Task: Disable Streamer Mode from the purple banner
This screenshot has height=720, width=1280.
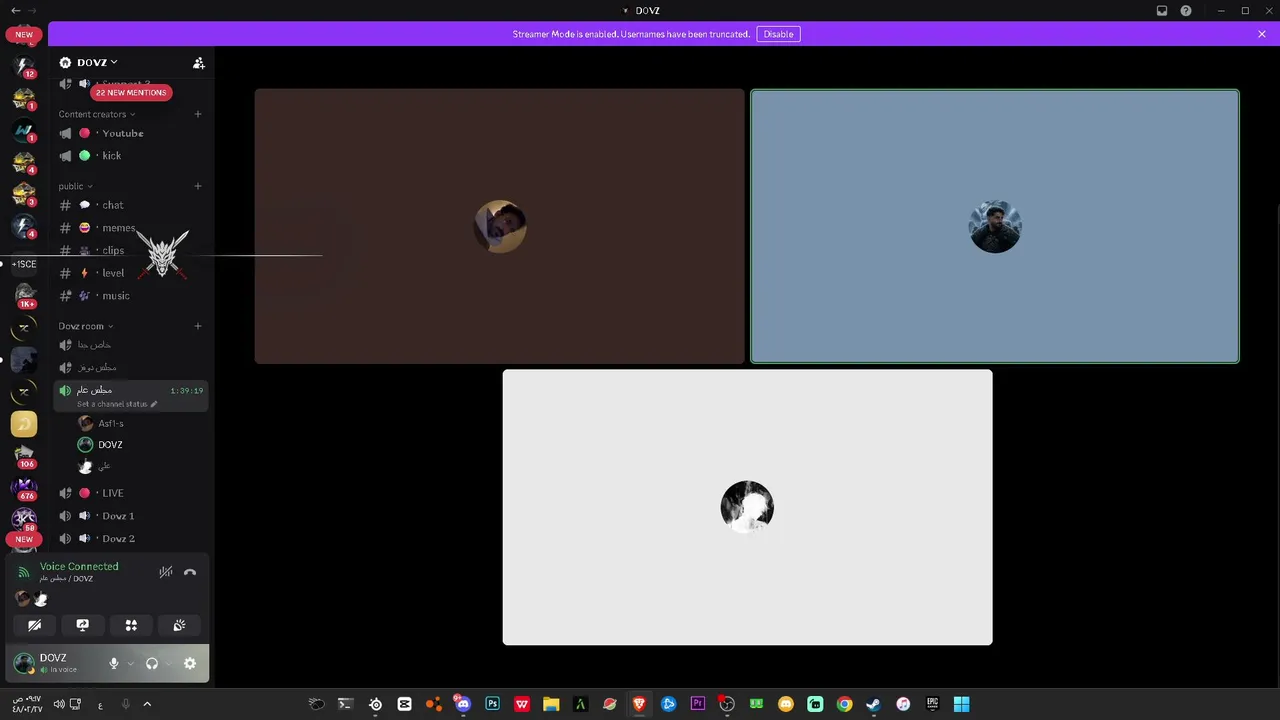Action: click(778, 34)
